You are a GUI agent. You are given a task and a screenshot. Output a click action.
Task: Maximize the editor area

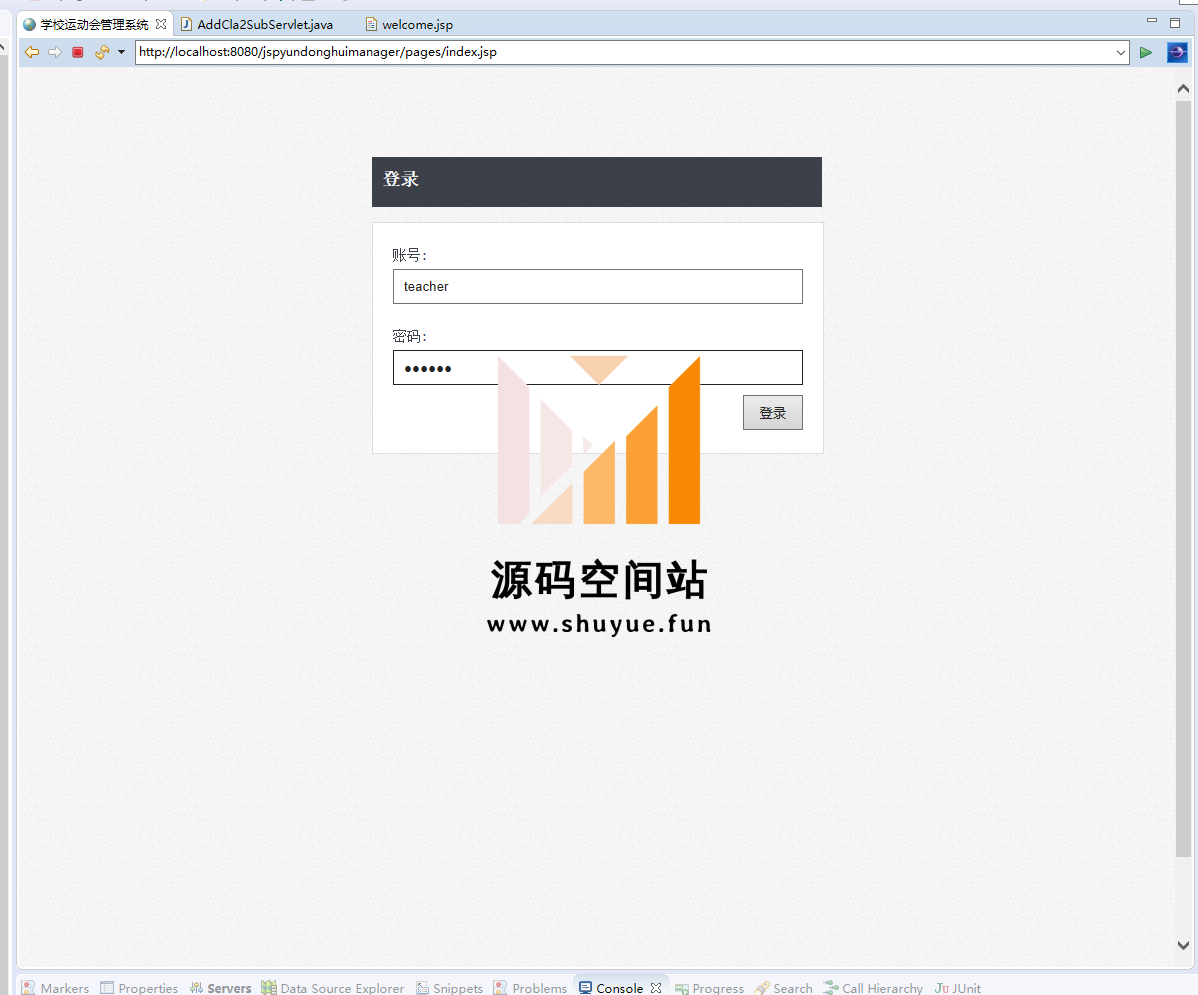pos(1175,23)
